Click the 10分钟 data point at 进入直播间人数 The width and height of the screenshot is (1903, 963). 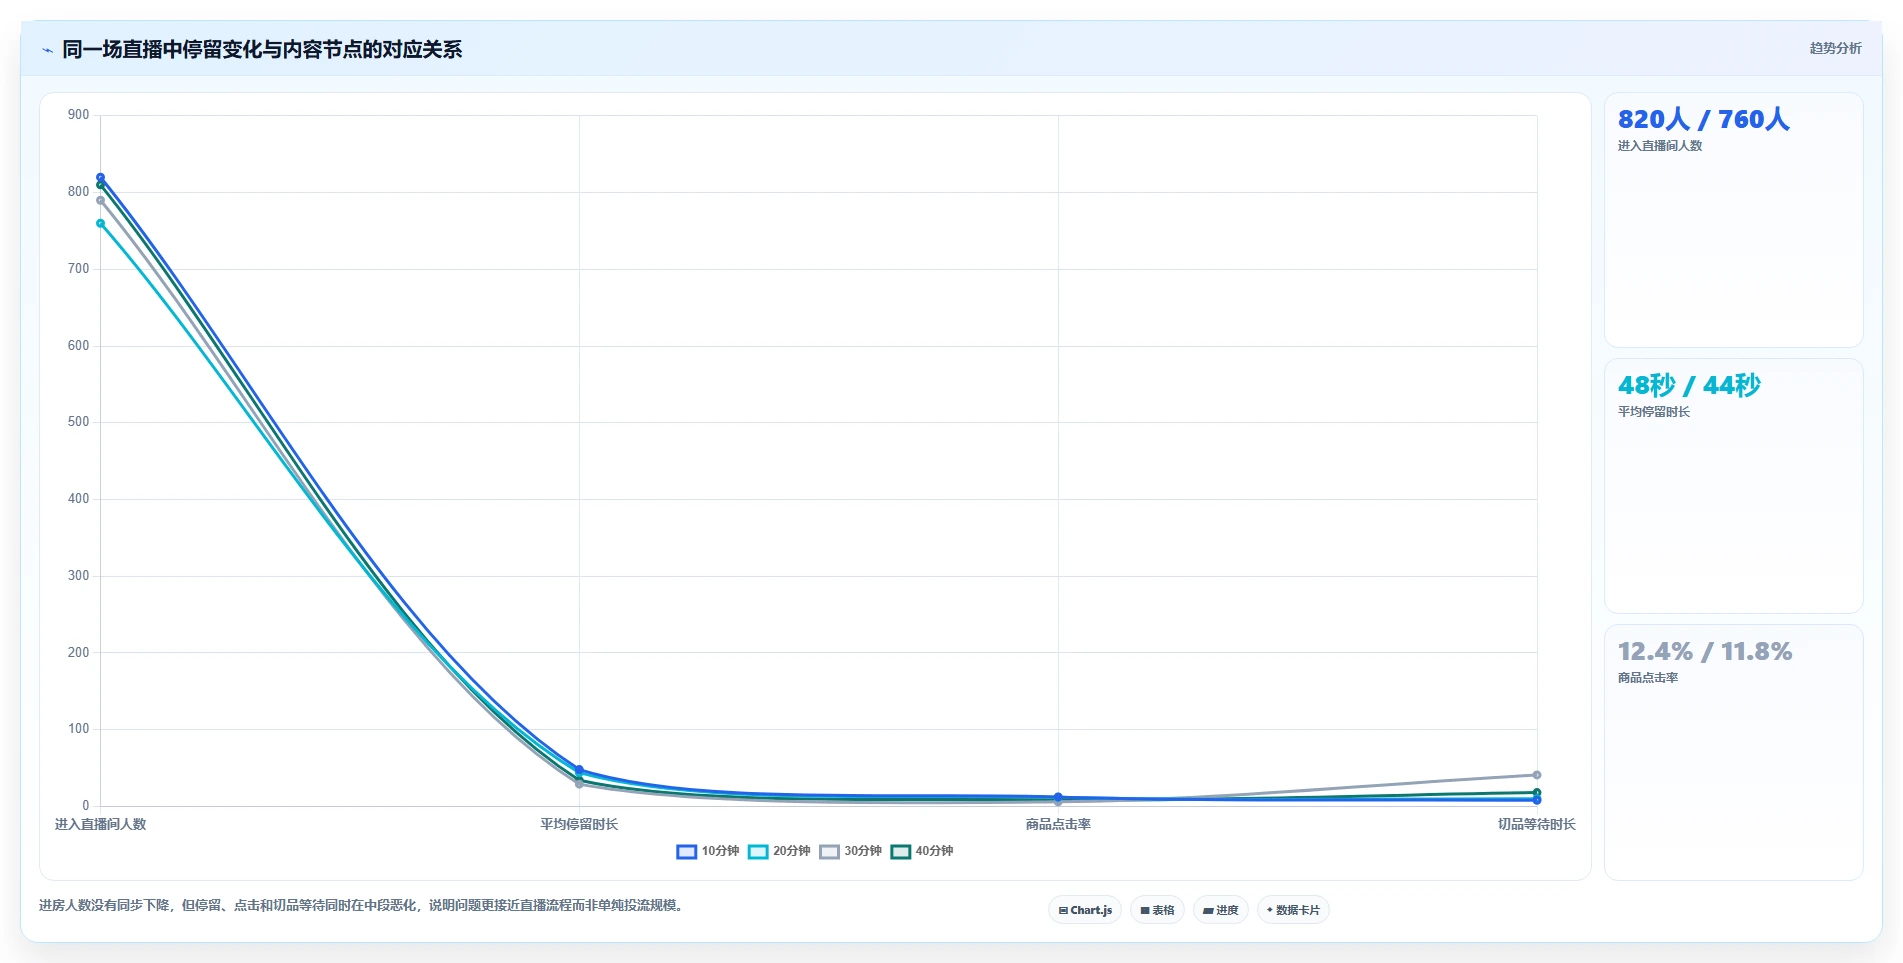[100, 177]
